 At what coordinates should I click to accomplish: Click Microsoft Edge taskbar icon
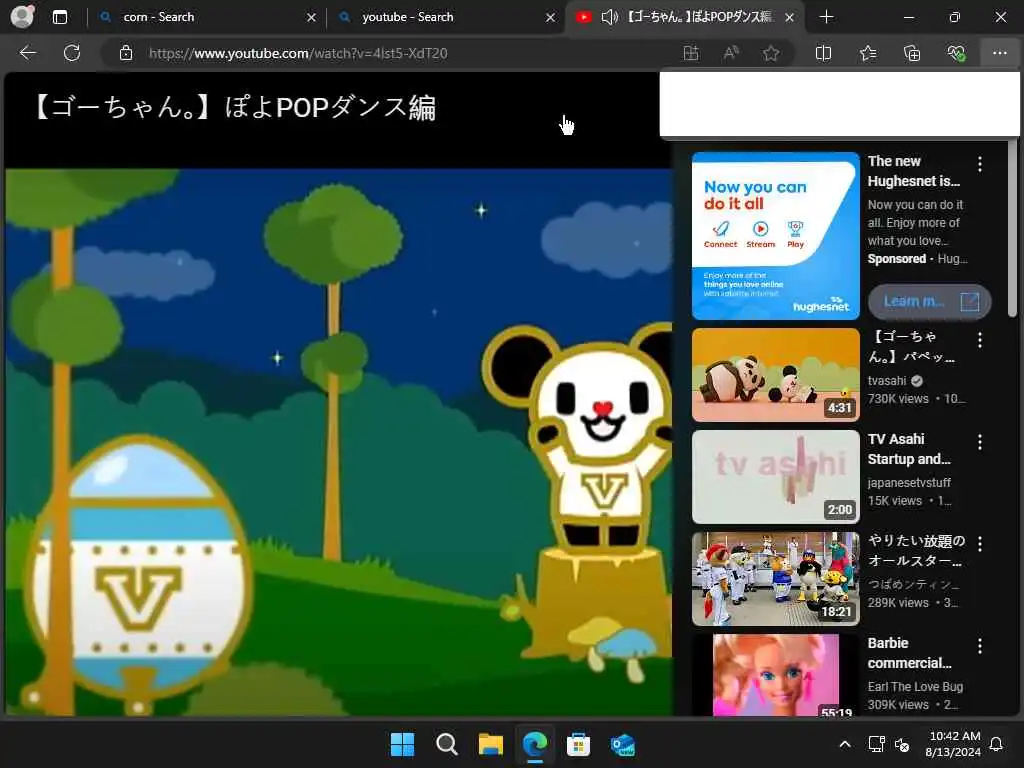pyautogui.click(x=535, y=744)
